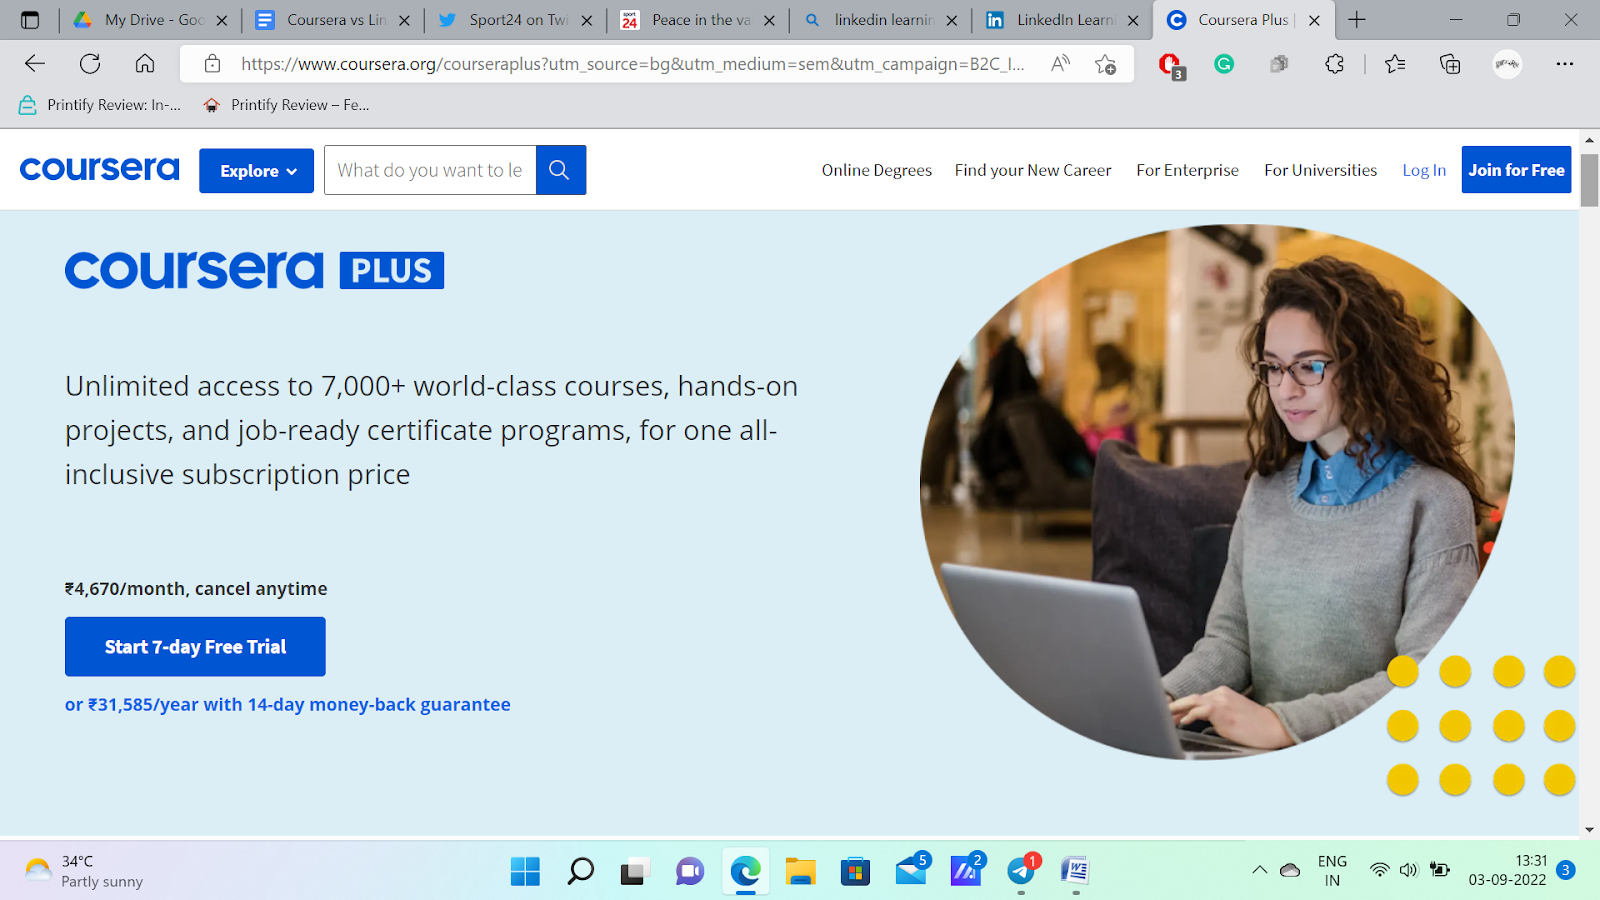The image size is (1600, 900).
Task: Click the yearly plan money-back guarantee link
Action: click(288, 704)
